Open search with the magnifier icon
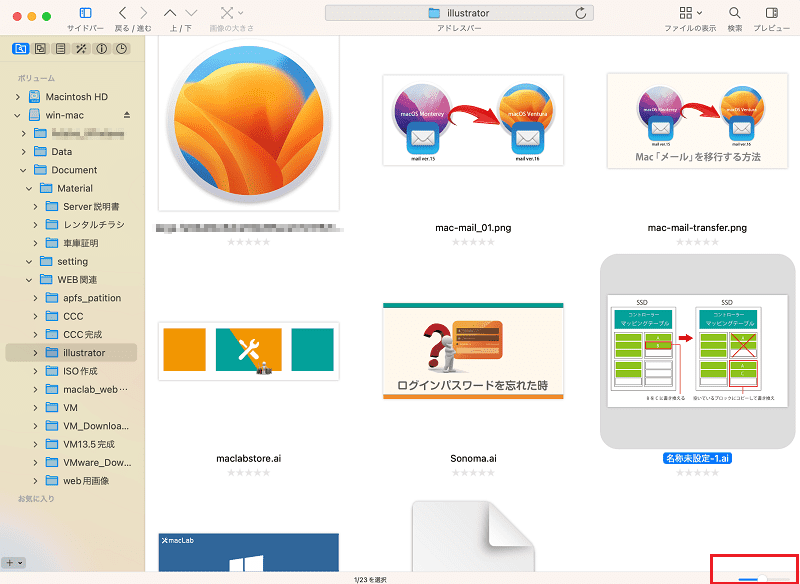The image size is (800, 584). tap(735, 13)
